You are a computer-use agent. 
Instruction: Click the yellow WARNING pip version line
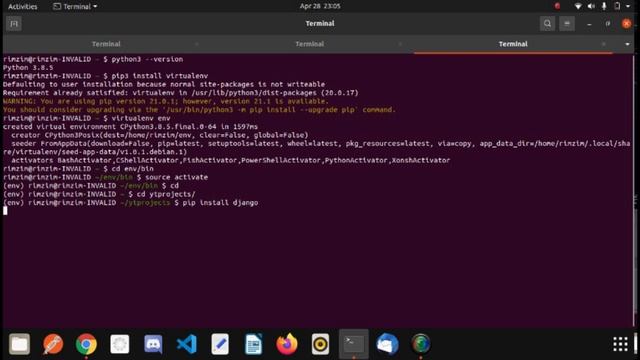click(166, 101)
